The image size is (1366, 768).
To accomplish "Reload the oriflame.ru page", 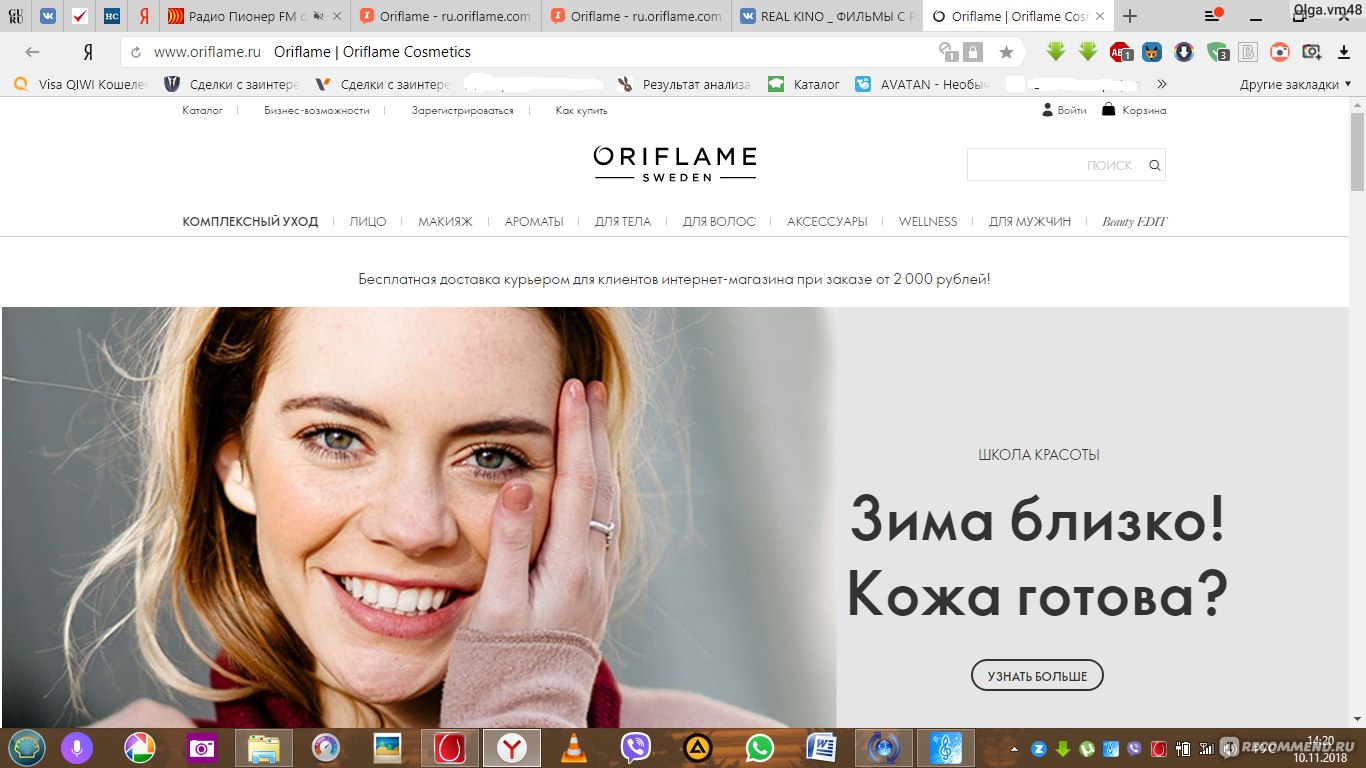I will pos(136,52).
